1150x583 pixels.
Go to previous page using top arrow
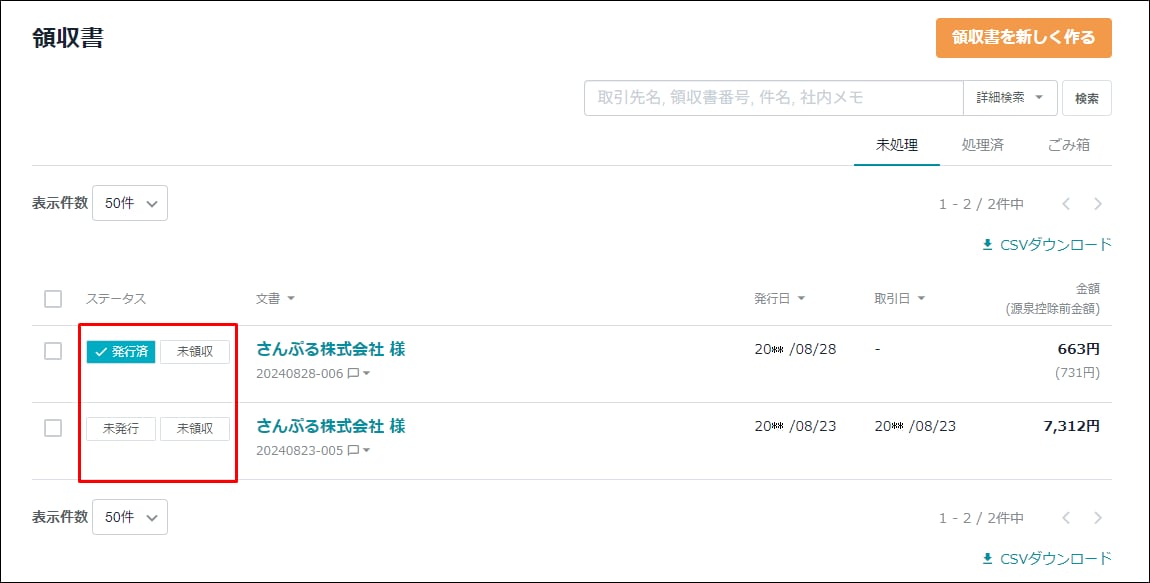coord(1066,204)
